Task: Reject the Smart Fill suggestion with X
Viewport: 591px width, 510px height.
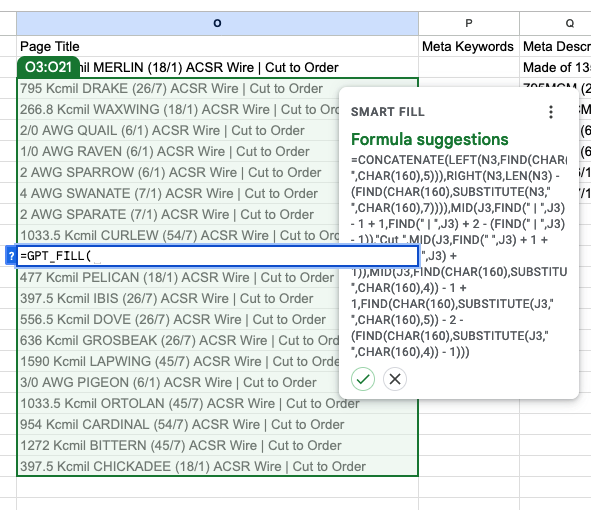Action: pyautogui.click(x=395, y=379)
